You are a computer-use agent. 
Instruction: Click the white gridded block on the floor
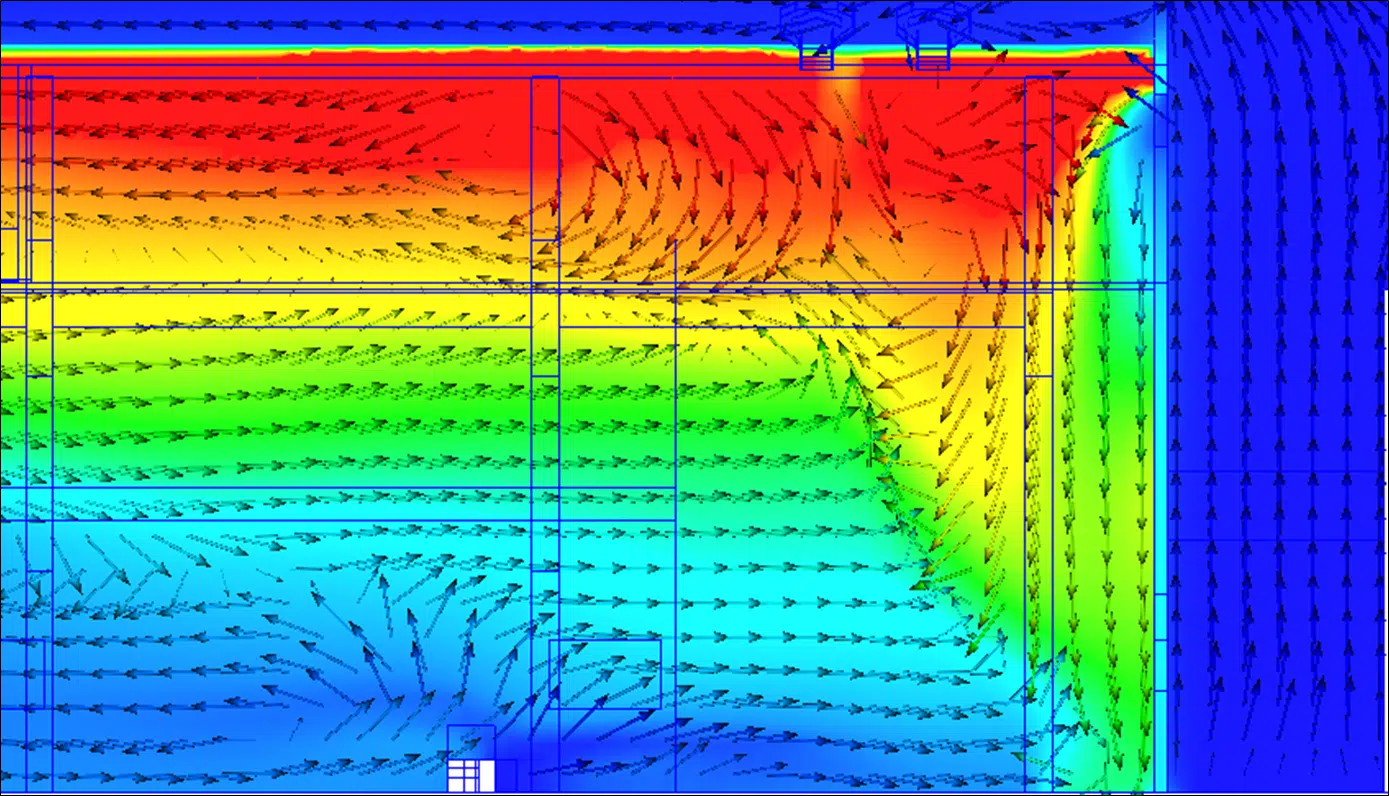coord(472,776)
